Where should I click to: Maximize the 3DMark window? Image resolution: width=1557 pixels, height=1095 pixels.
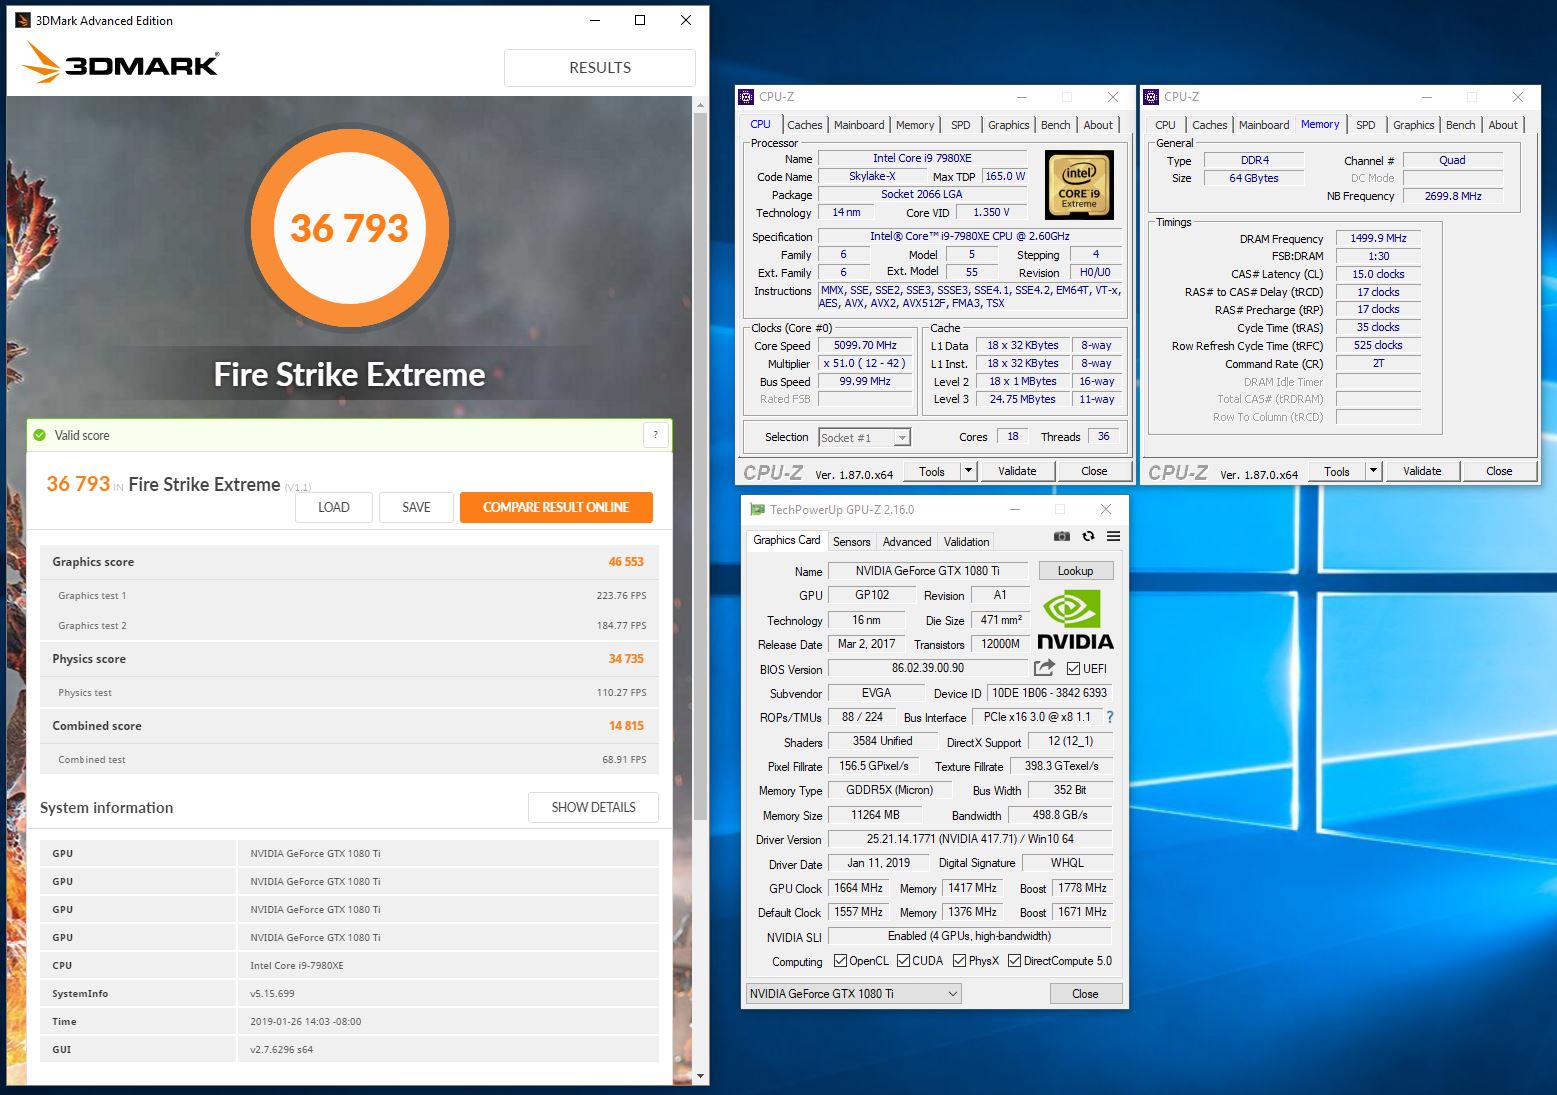640,20
